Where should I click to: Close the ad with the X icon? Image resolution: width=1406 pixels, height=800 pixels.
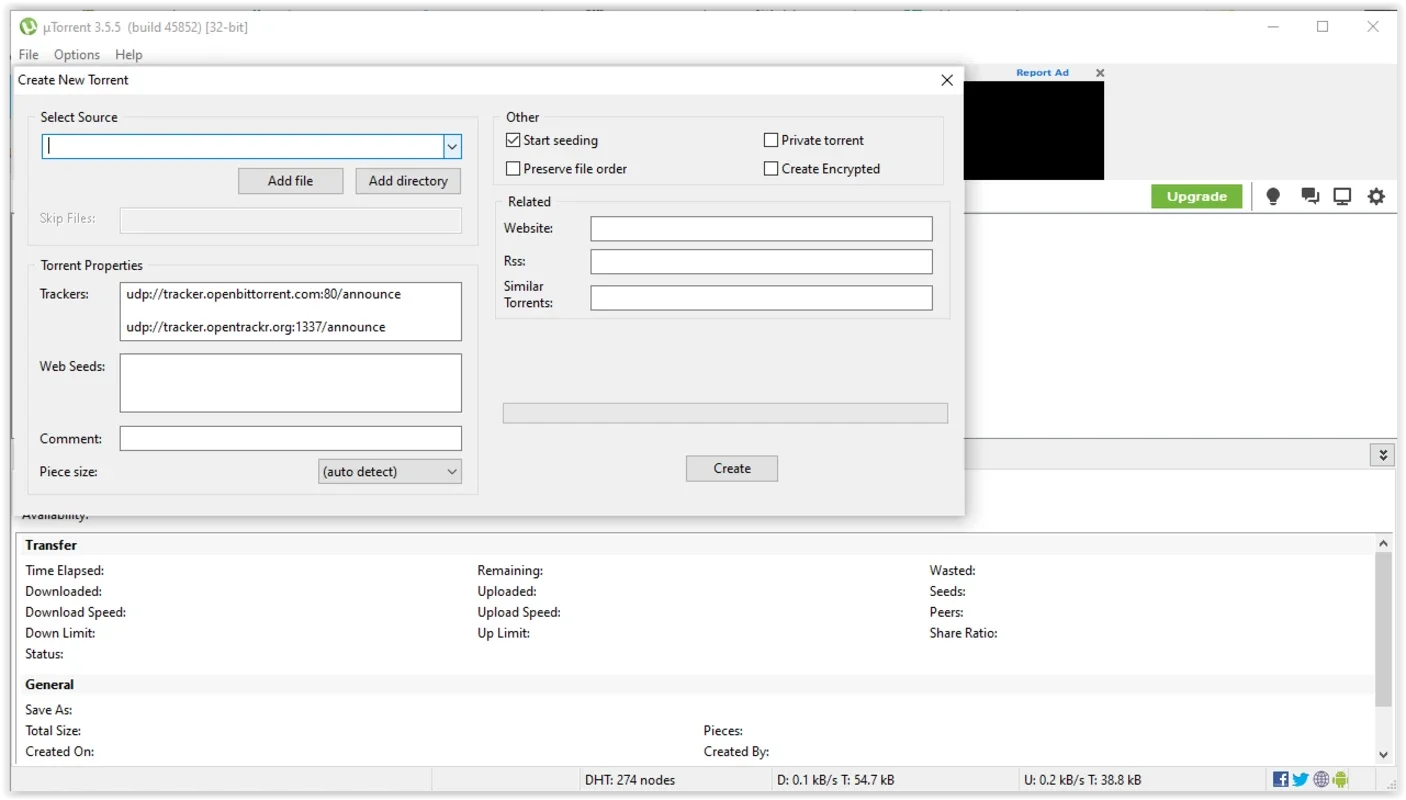point(1100,73)
